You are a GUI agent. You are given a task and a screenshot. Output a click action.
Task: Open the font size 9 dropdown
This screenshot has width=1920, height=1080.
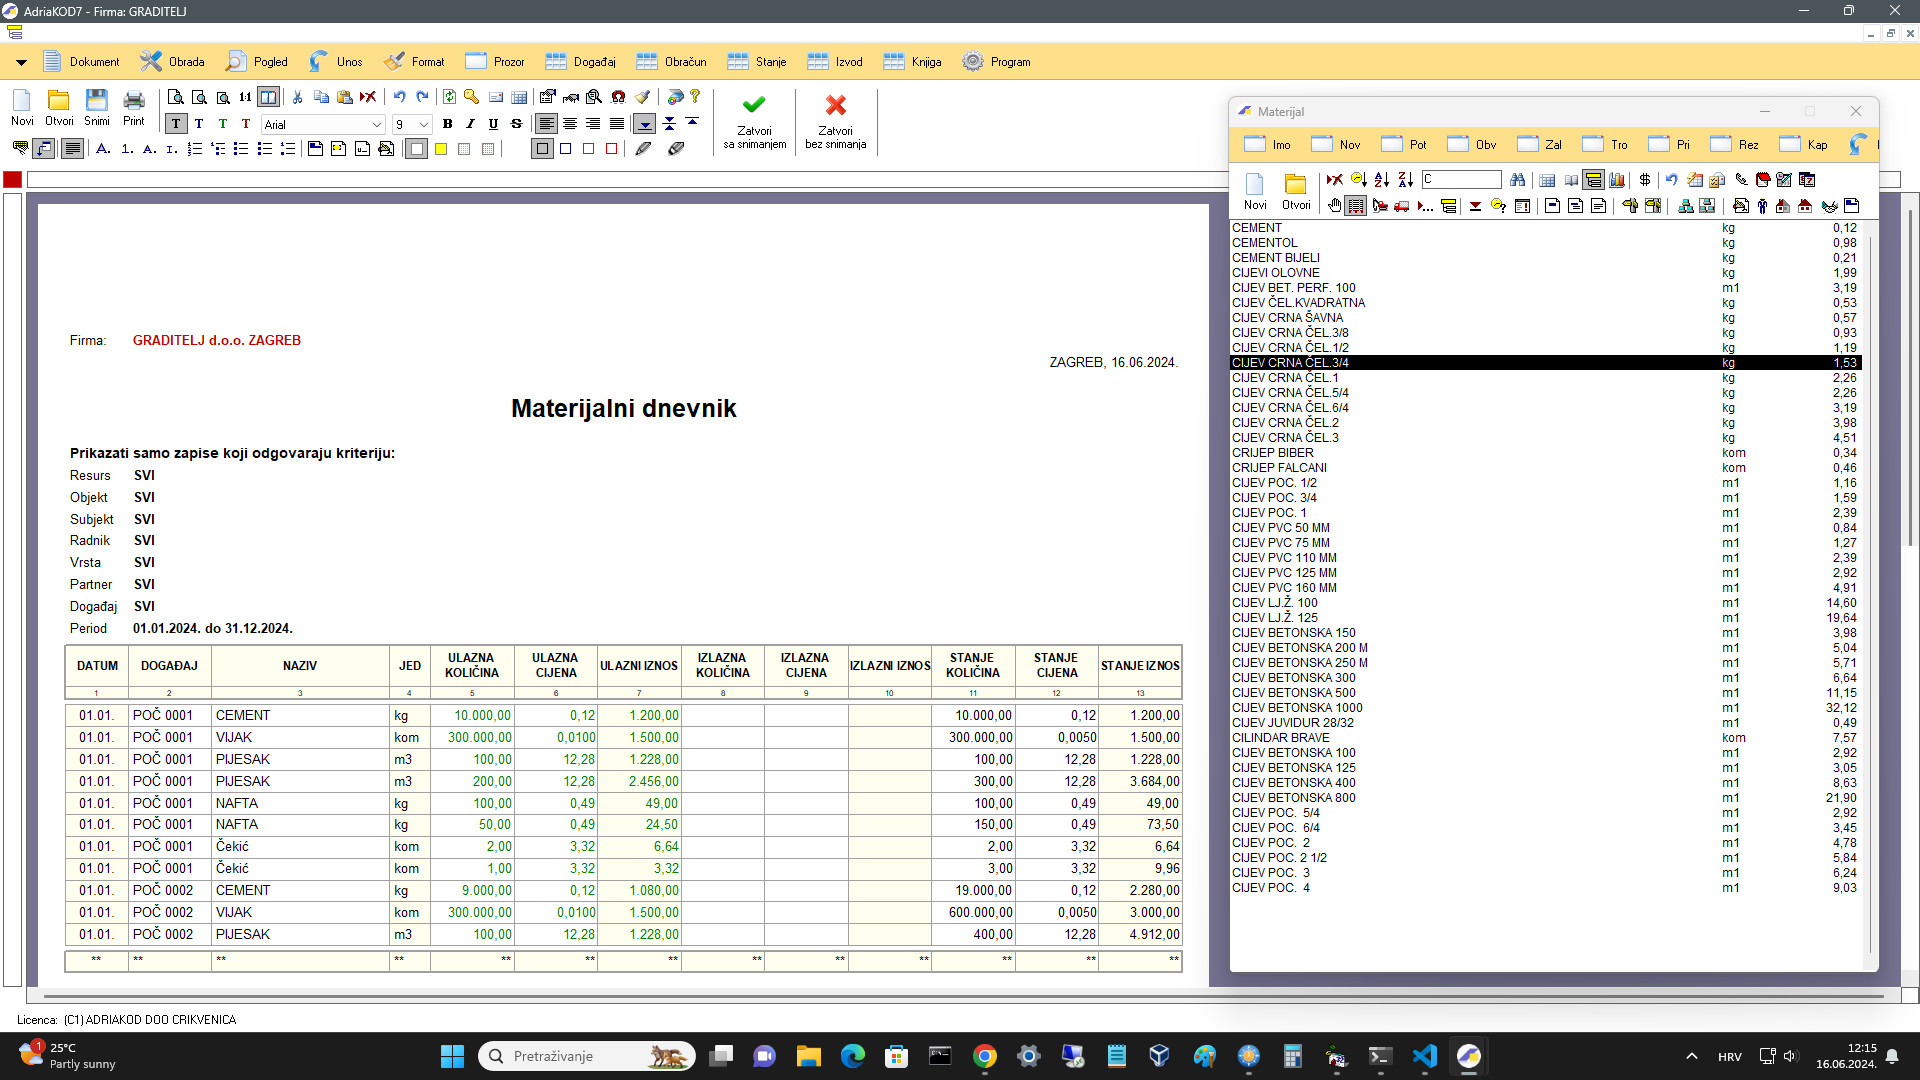pos(424,125)
